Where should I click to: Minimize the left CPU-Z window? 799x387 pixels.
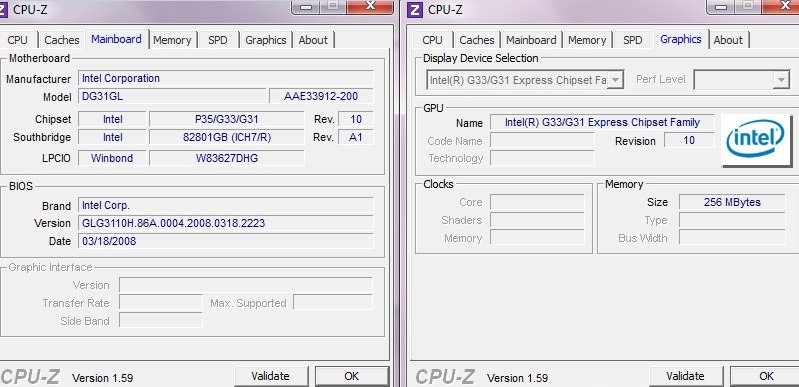tap(307, 7)
